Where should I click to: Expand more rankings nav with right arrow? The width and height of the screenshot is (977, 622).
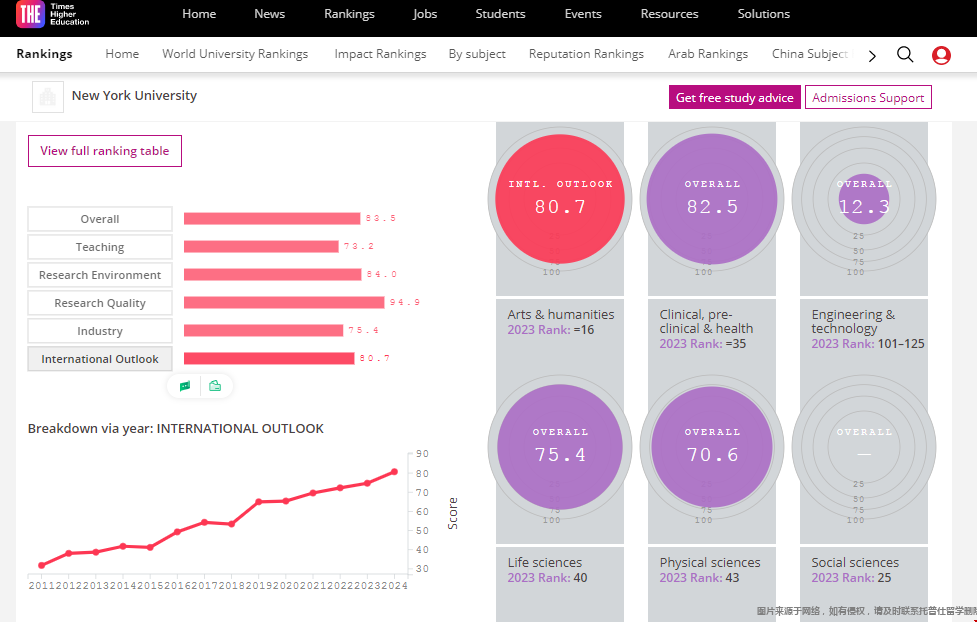pyautogui.click(x=872, y=56)
